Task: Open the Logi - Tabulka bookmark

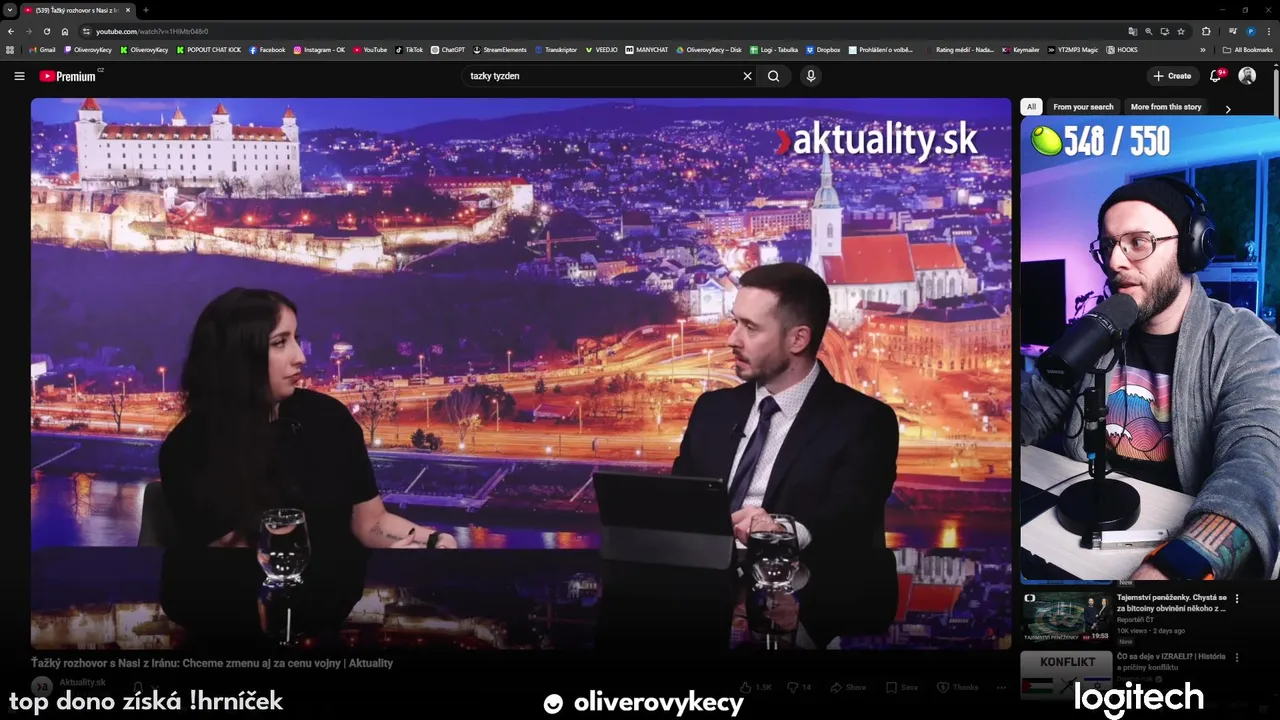Action: 774,49
